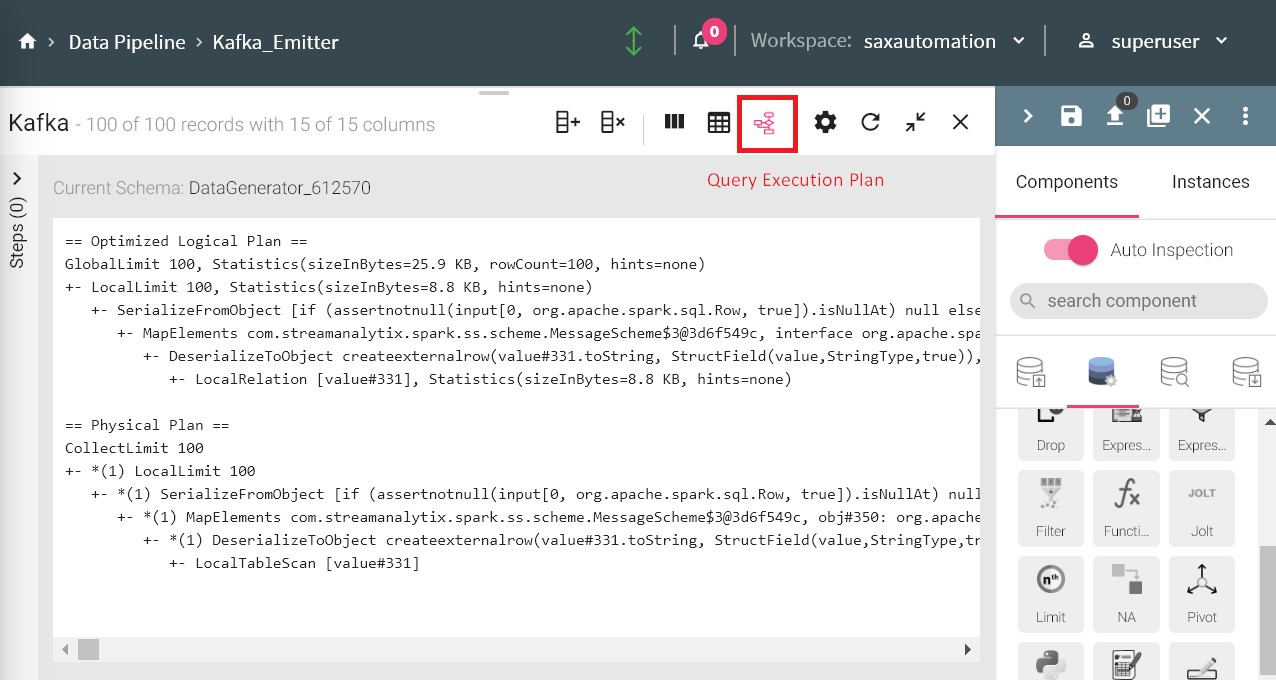Open Data Pipeline breadcrumb link
1276x680 pixels.
coord(127,42)
